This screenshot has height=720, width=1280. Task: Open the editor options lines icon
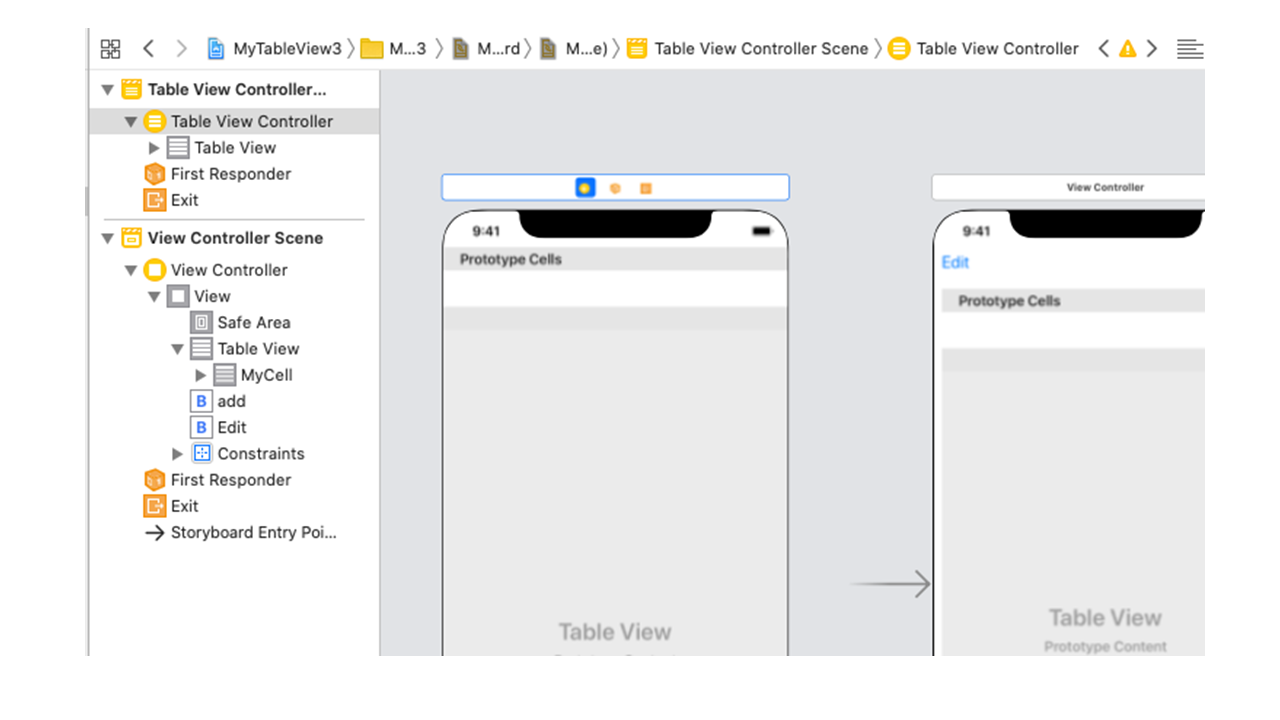point(1189,49)
